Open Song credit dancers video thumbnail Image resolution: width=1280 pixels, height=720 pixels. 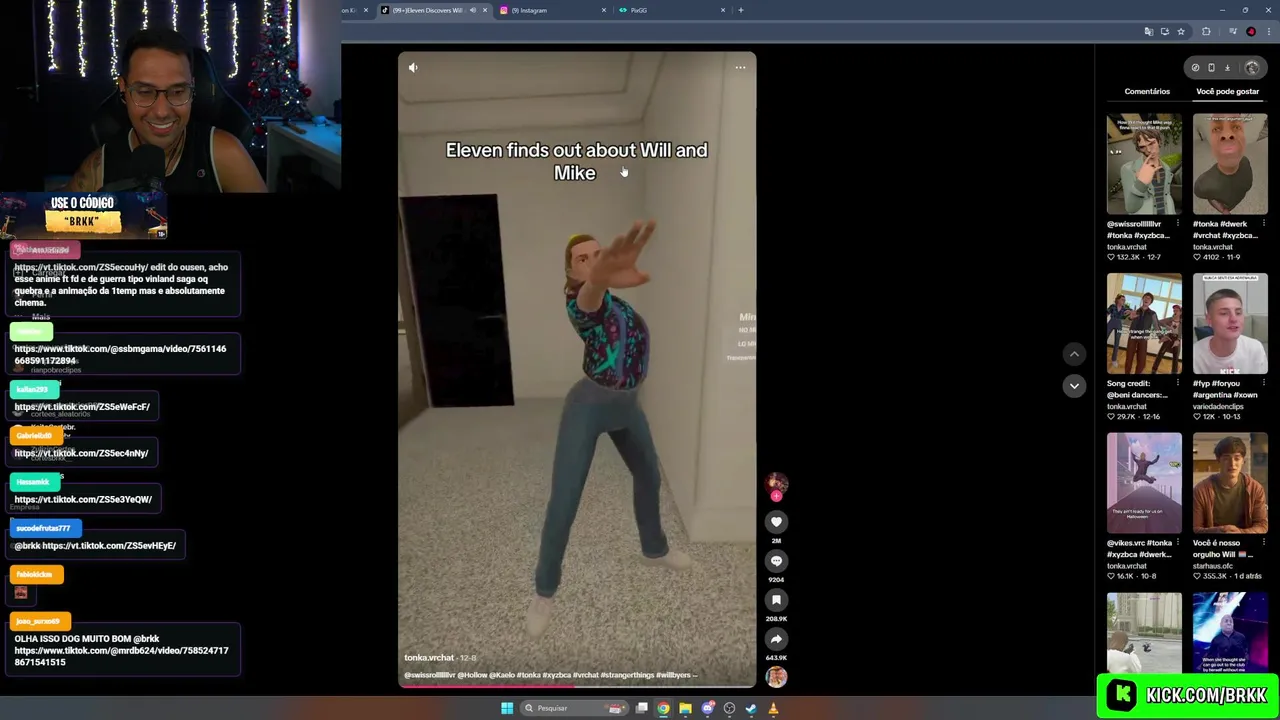[x=1144, y=324]
